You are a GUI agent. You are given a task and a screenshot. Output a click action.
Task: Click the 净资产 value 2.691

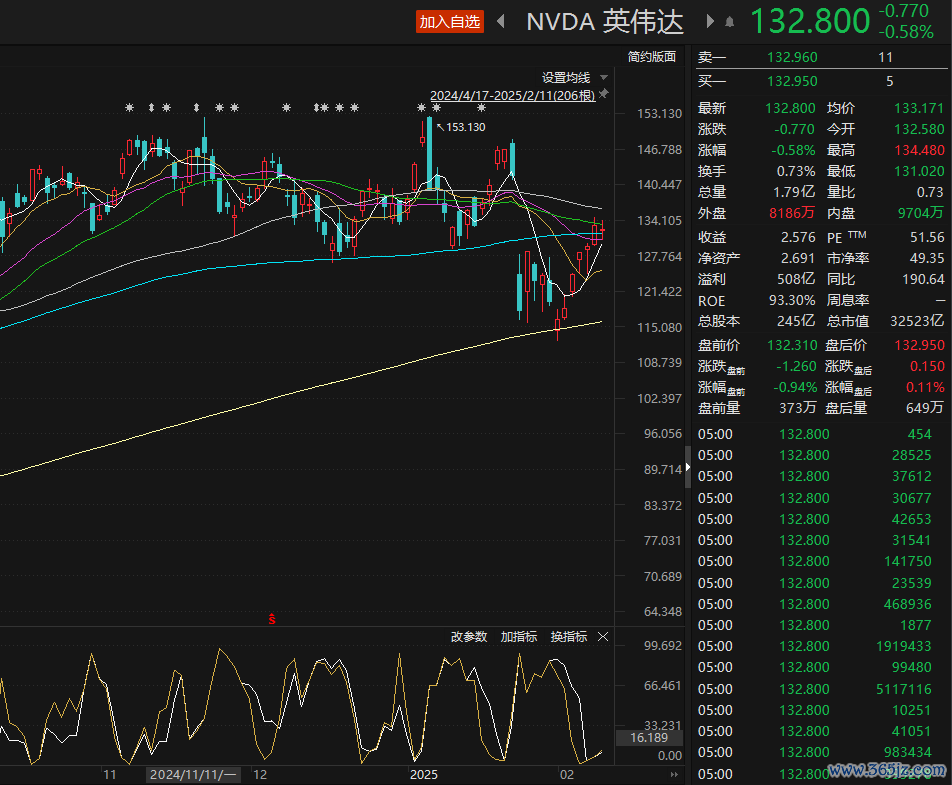pyautogui.click(x=798, y=258)
